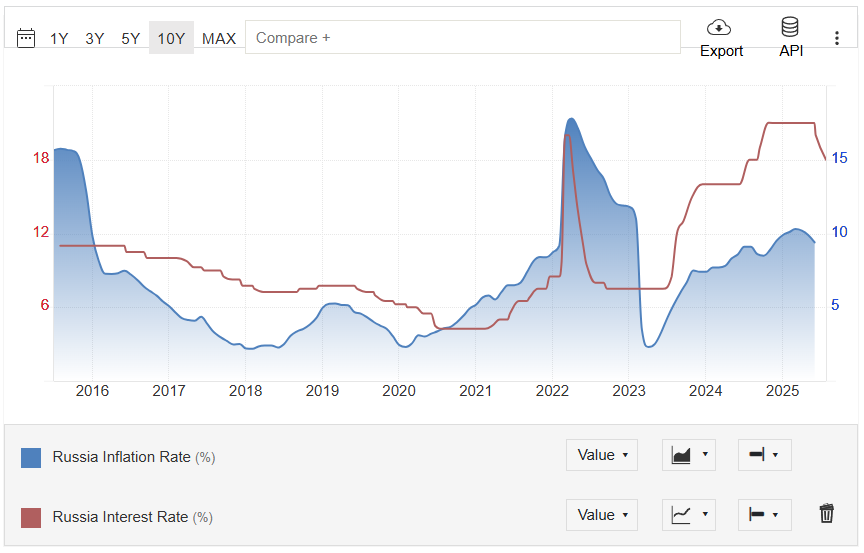Click the red Russia Interest Rate swatch

(31, 518)
